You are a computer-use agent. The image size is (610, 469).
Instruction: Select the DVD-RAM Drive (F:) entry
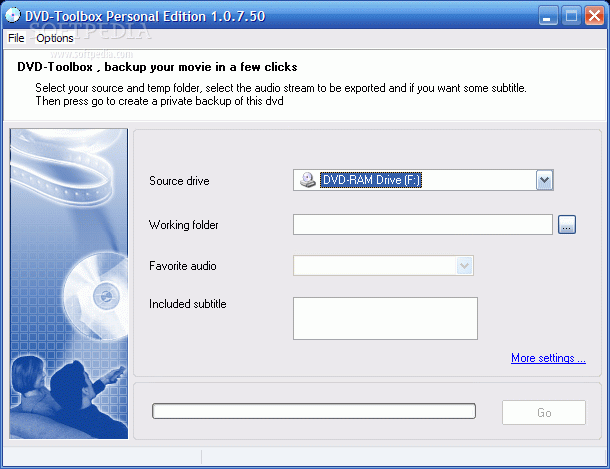[x=371, y=180]
